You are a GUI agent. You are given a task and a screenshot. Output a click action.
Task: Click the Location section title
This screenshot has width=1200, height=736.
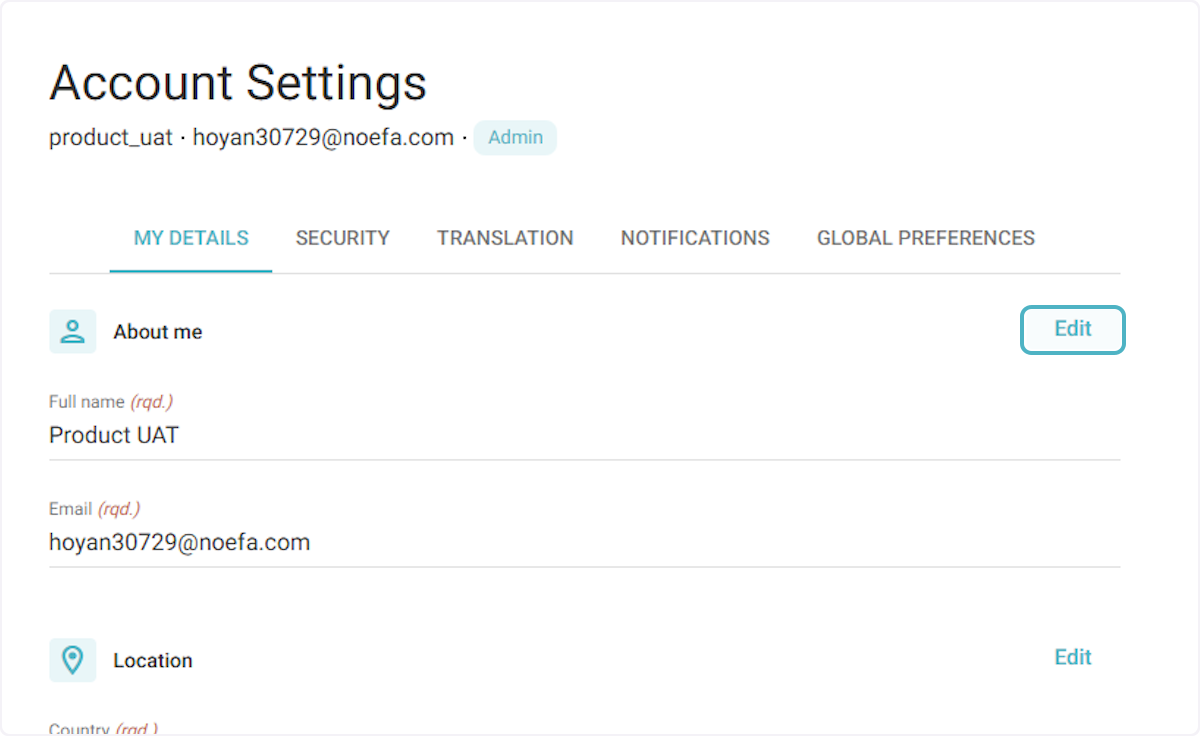[x=153, y=661]
